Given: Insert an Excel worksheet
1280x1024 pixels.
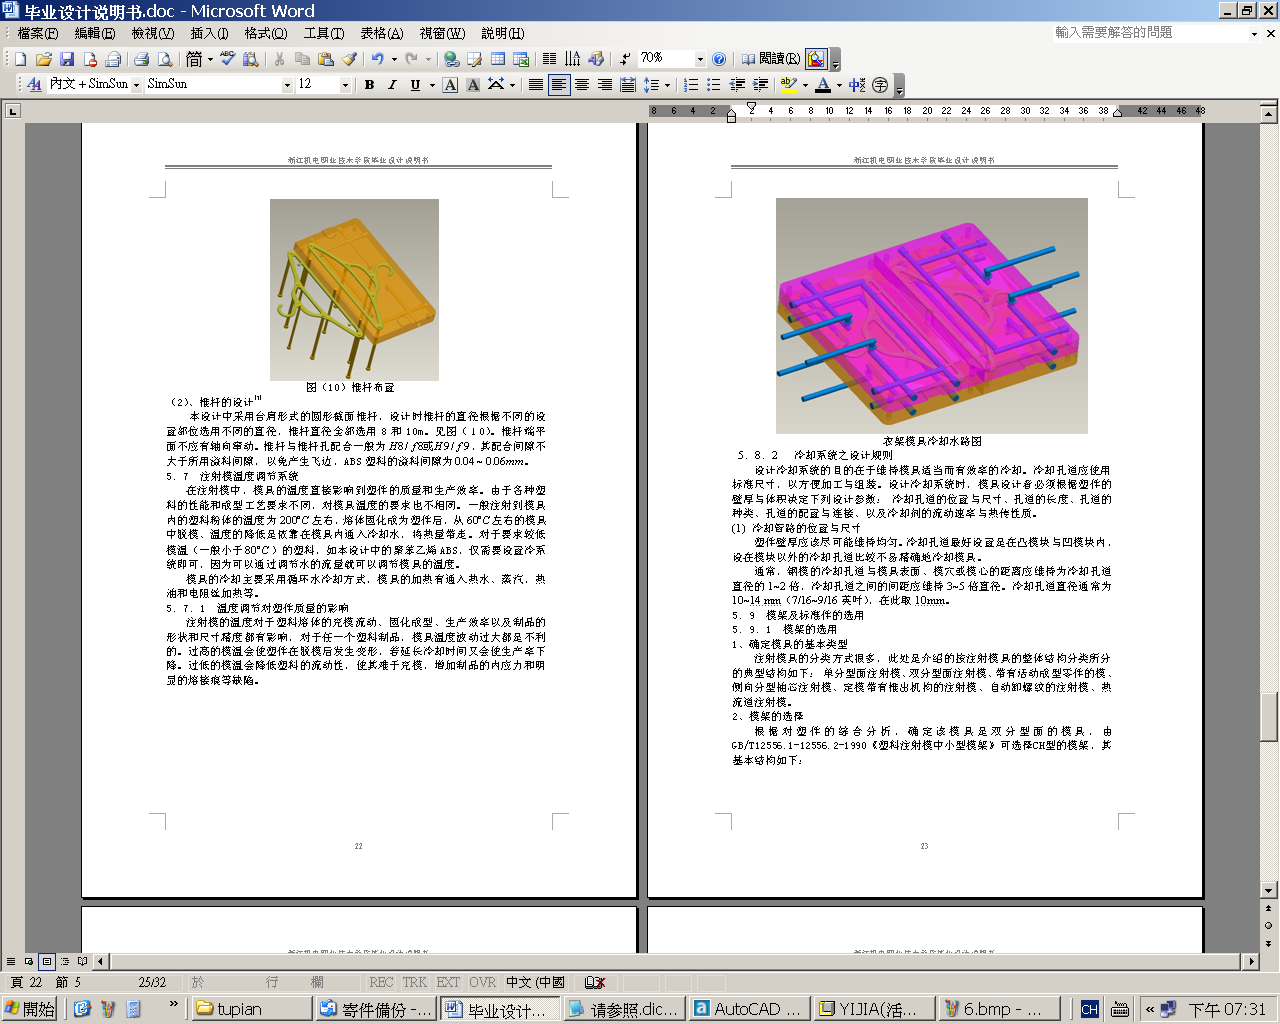Looking at the screenshot, I should click(x=521, y=59).
